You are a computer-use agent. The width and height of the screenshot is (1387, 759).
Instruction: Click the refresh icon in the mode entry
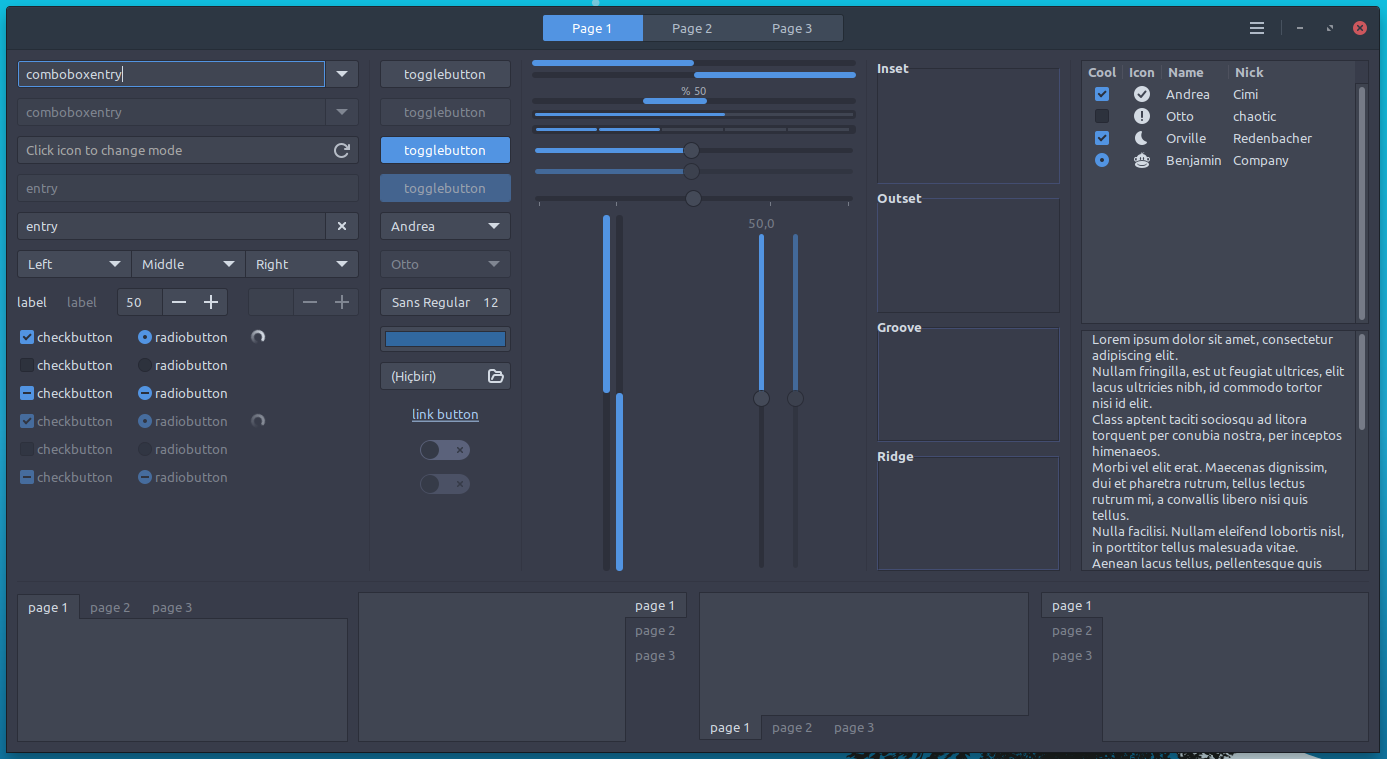coord(341,150)
